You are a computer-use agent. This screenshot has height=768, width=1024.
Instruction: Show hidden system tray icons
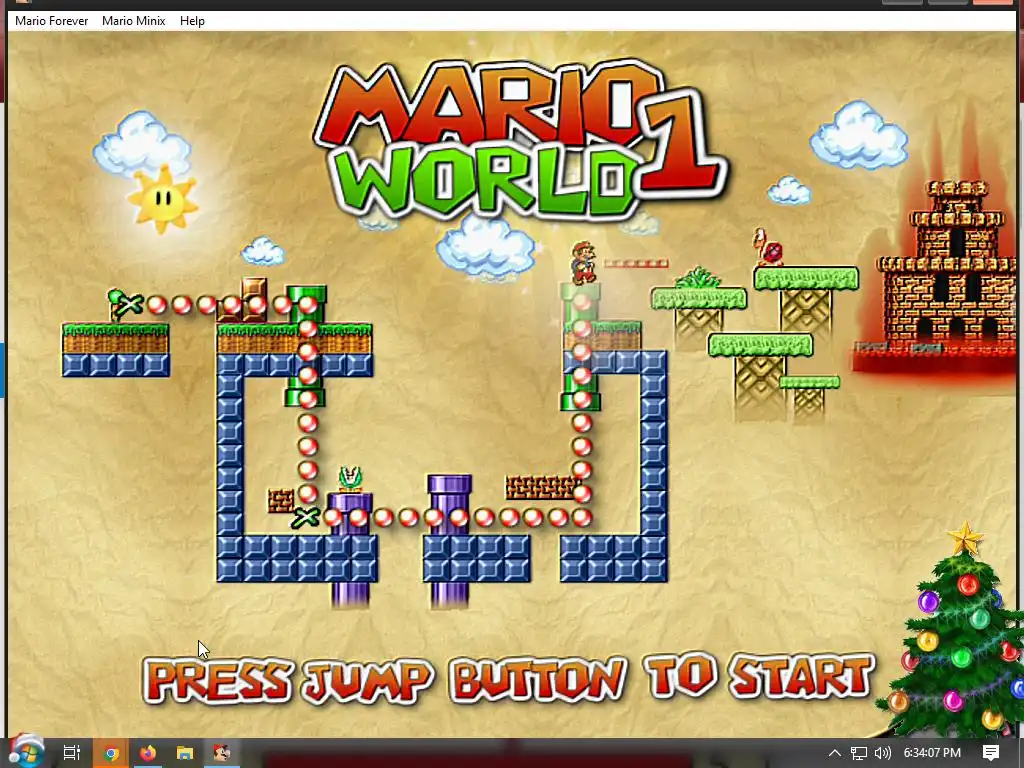click(x=834, y=753)
